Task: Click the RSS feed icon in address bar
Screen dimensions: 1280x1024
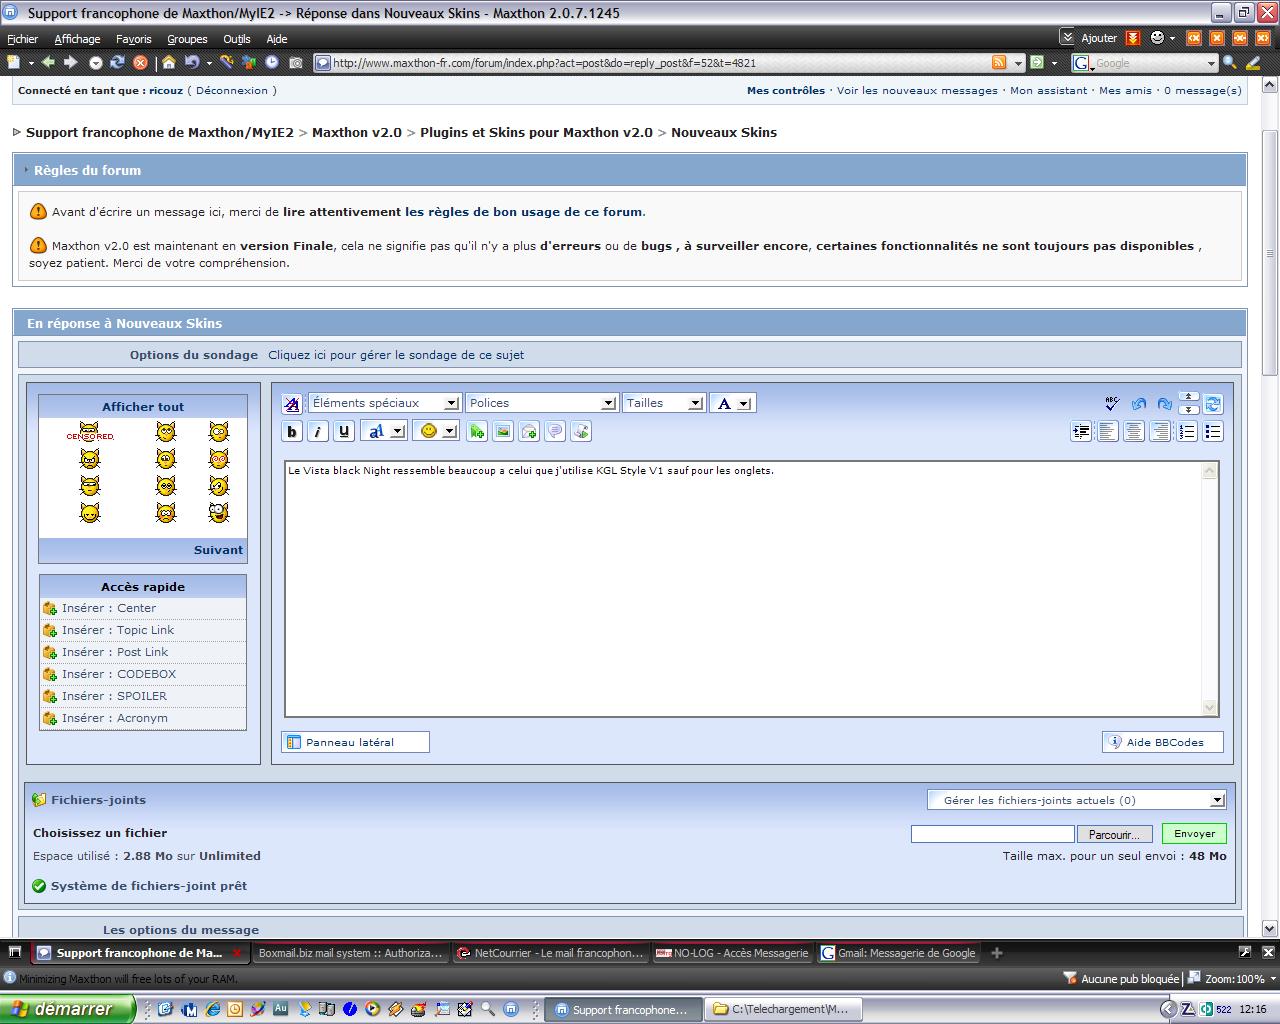Action: 999,62
